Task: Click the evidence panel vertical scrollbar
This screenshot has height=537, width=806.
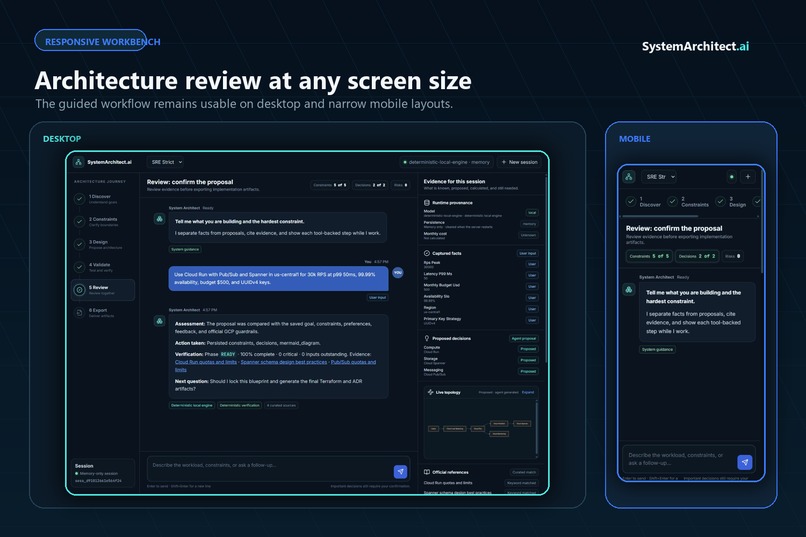Action: tap(545, 272)
